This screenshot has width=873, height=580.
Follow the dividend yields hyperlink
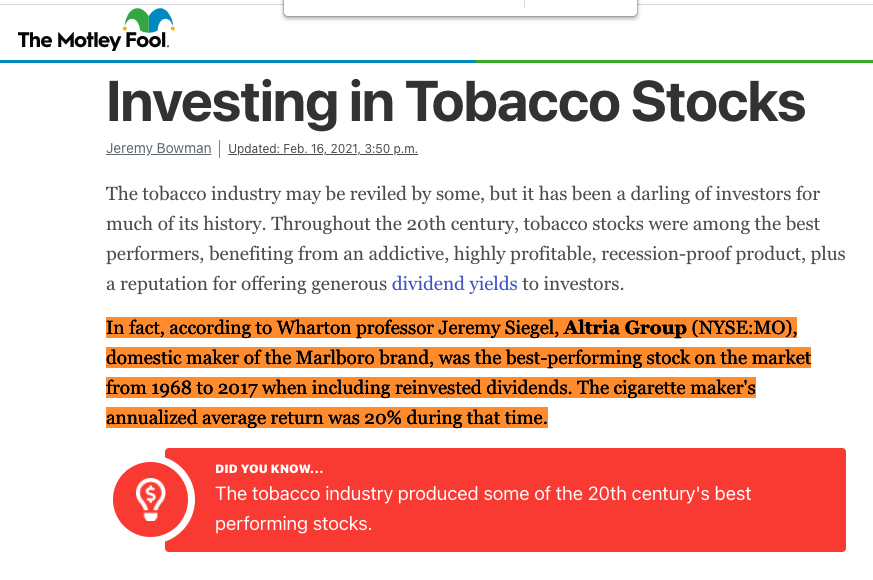point(454,284)
